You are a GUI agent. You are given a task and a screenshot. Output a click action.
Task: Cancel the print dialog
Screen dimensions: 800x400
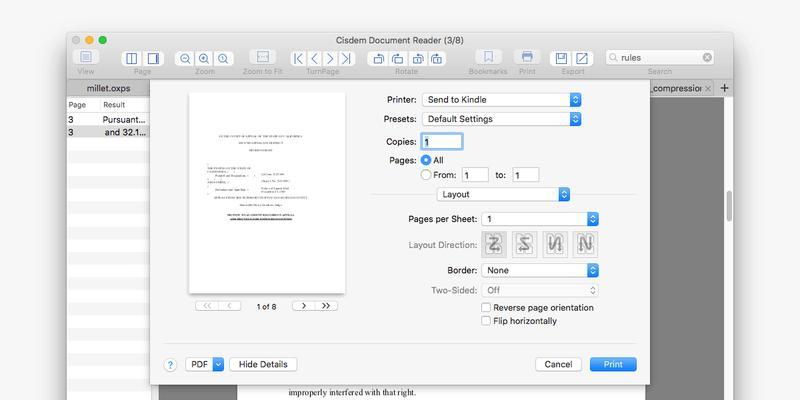click(x=558, y=364)
